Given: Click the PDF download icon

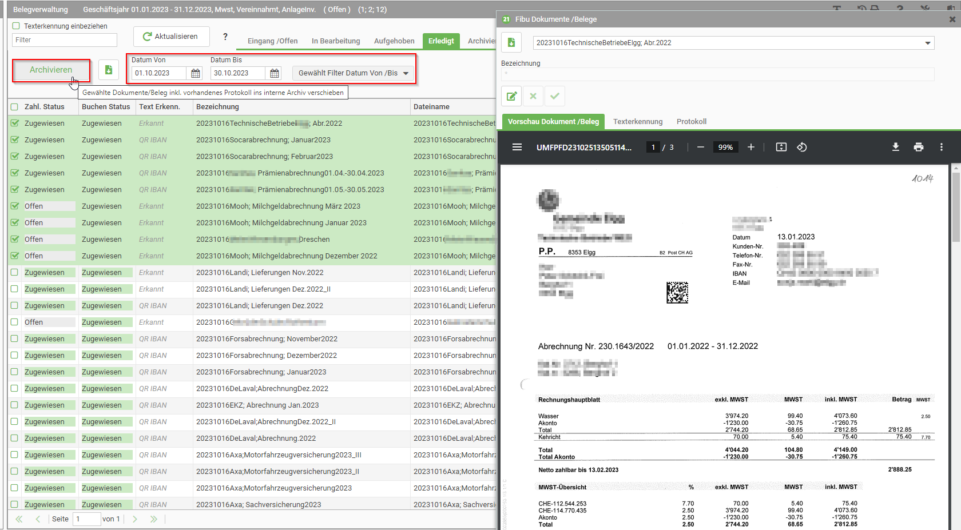Looking at the screenshot, I should 895,147.
